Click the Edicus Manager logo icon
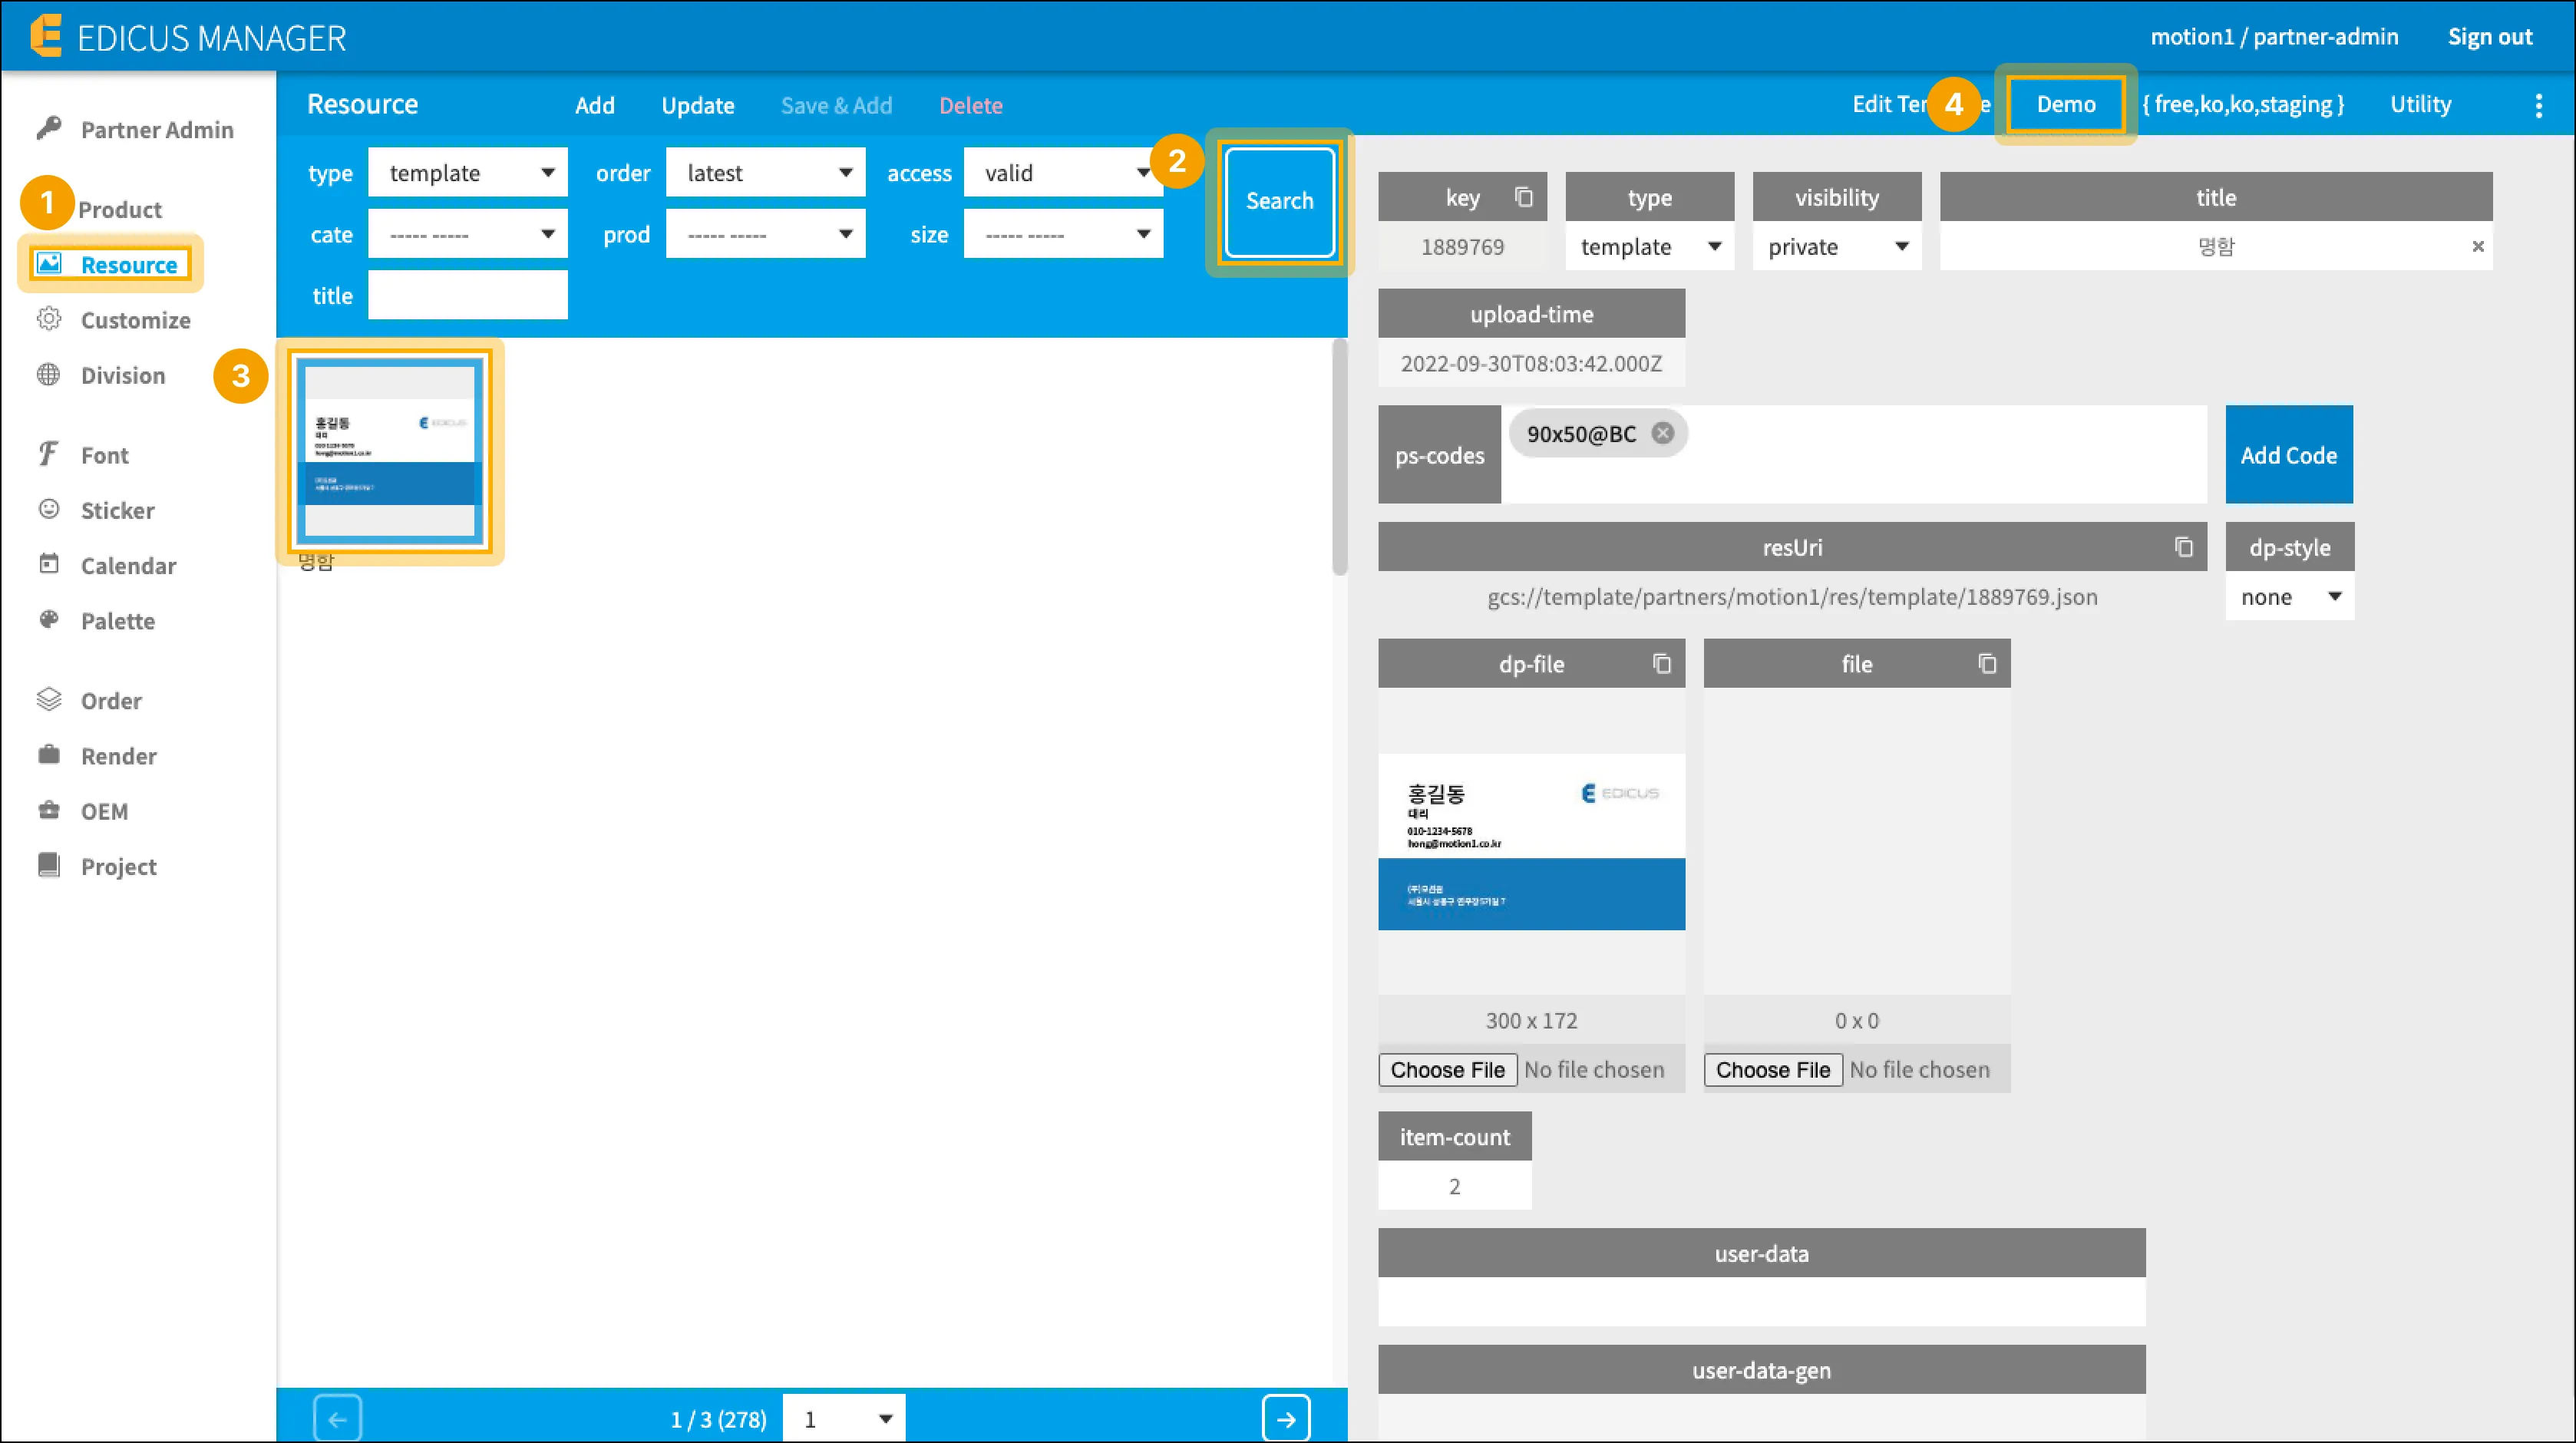Image resolution: width=2576 pixels, height=1443 pixels. pos(46,36)
